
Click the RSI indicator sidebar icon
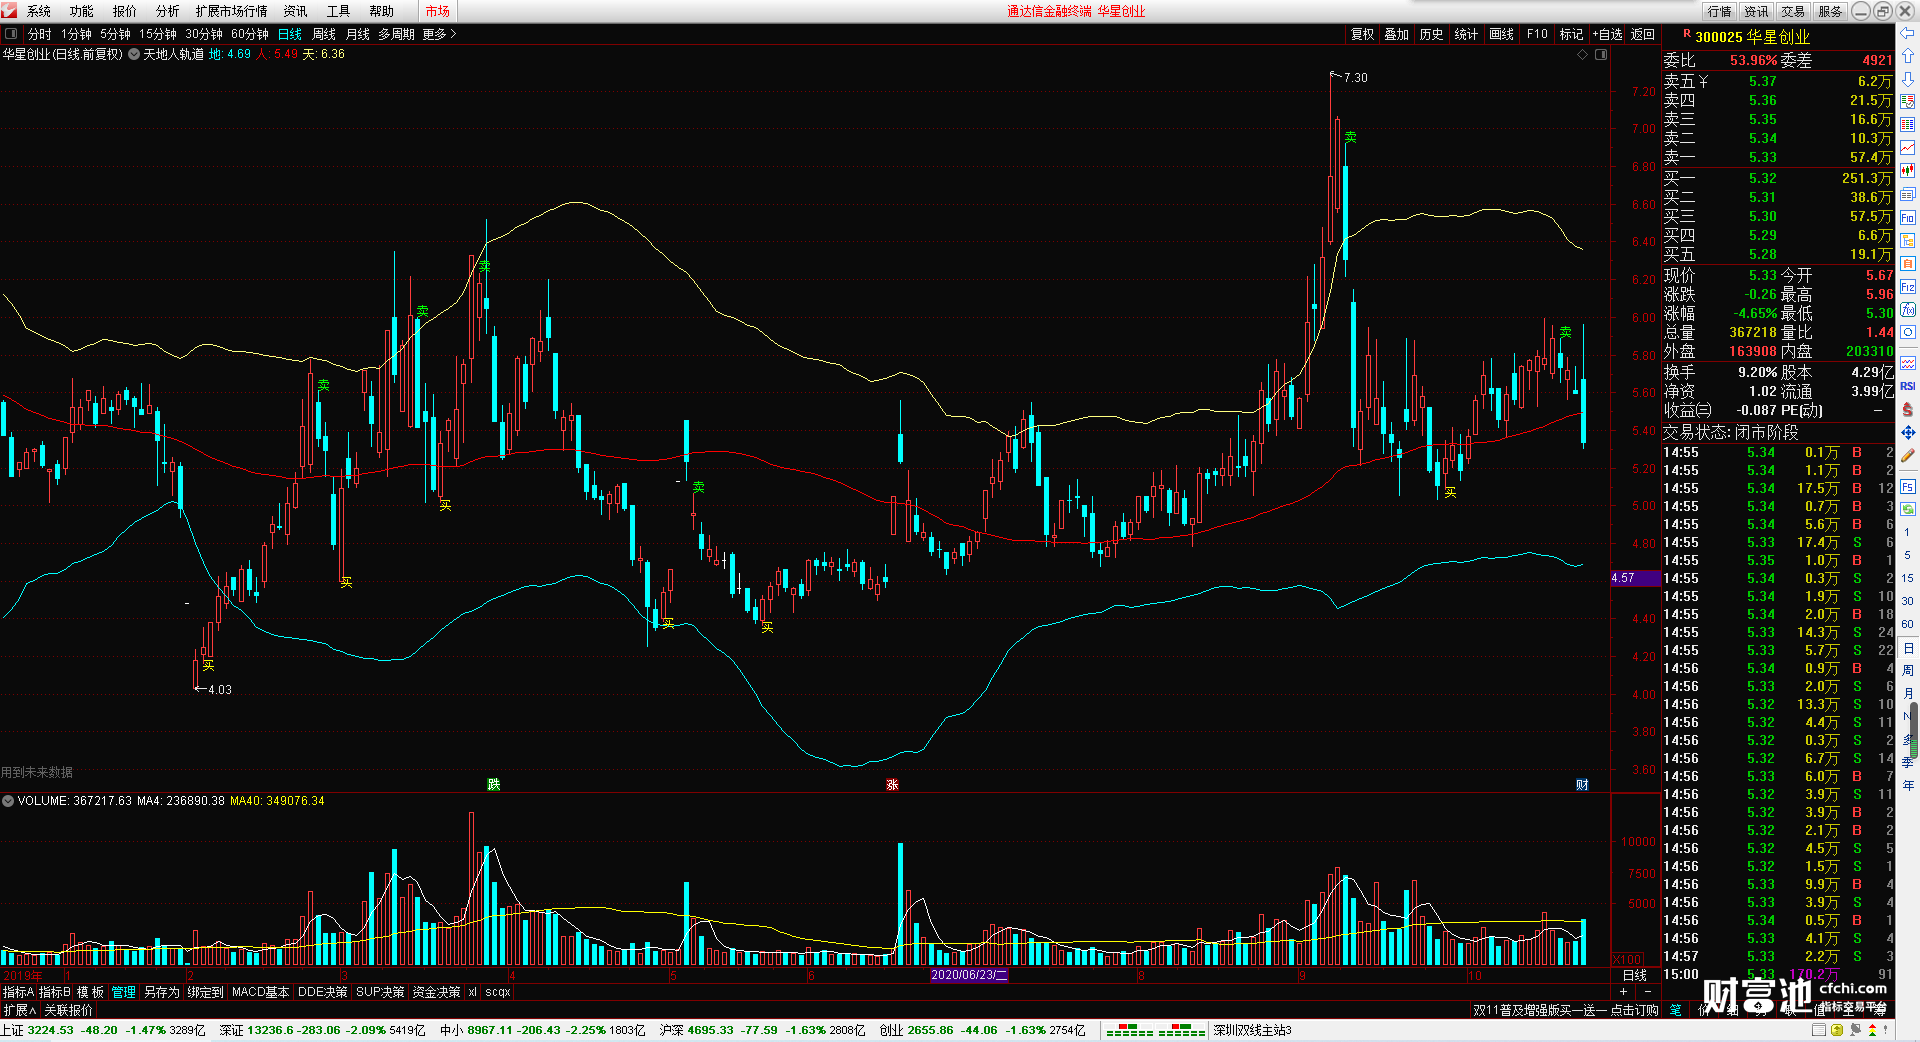click(x=1908, y=386)
